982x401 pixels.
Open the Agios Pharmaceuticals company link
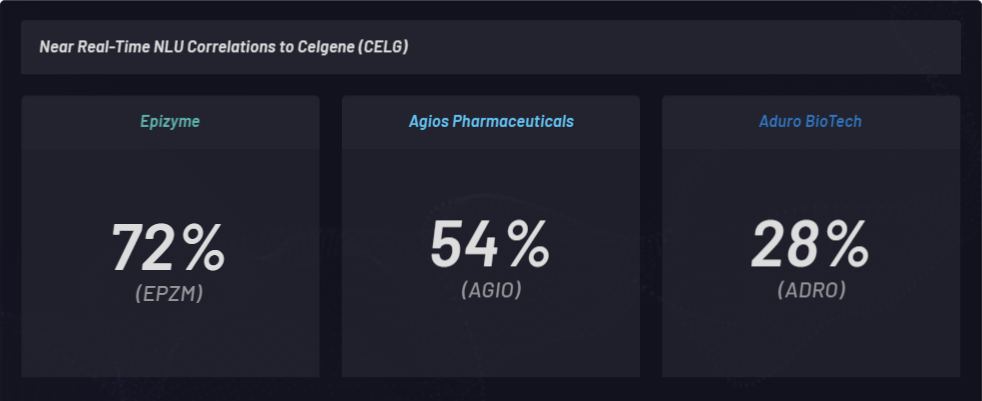click(491, 122)
